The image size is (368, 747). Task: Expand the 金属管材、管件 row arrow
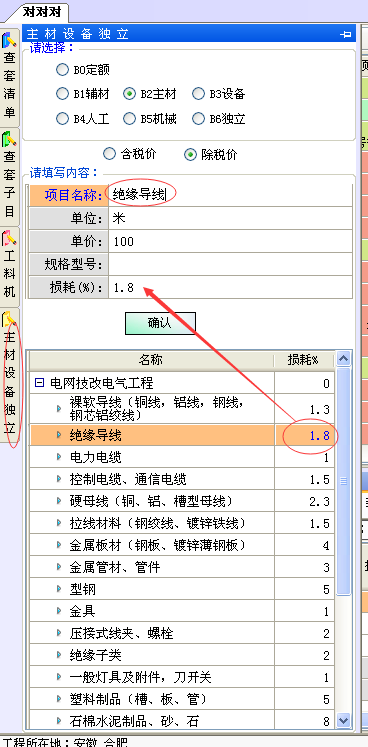coord(59,566)
